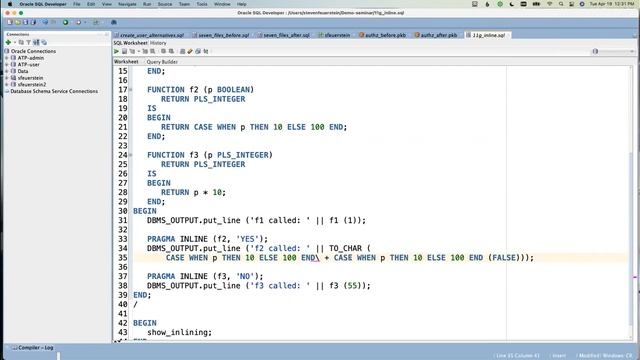Viewport: 640px width, 360px height.
Task: Expand the ATP-user connection node
Action: click(7, 64)
